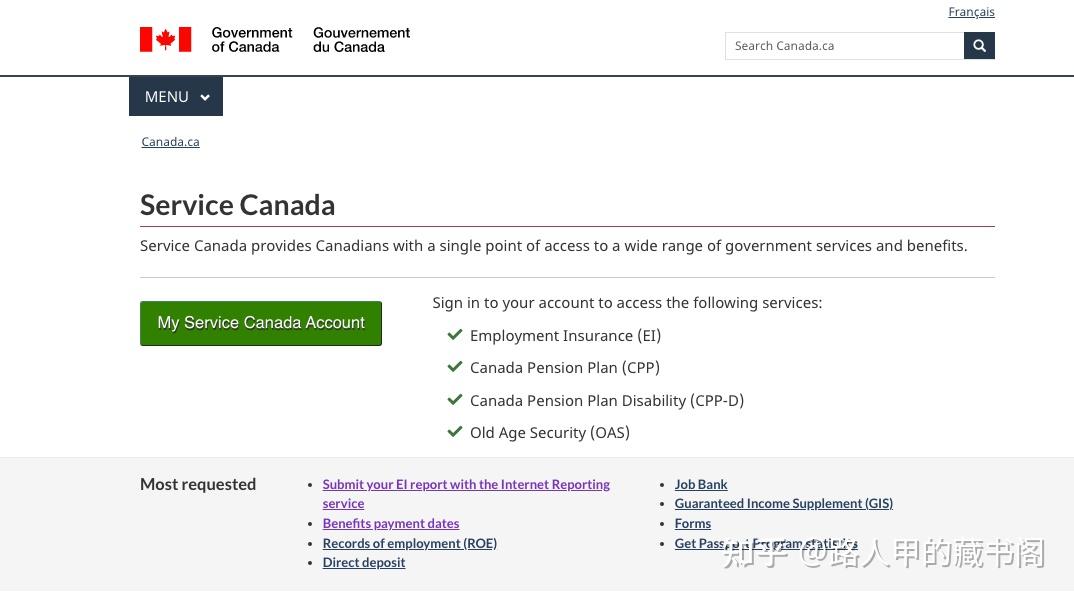Click the search magnifier icon button

(979, 46)
